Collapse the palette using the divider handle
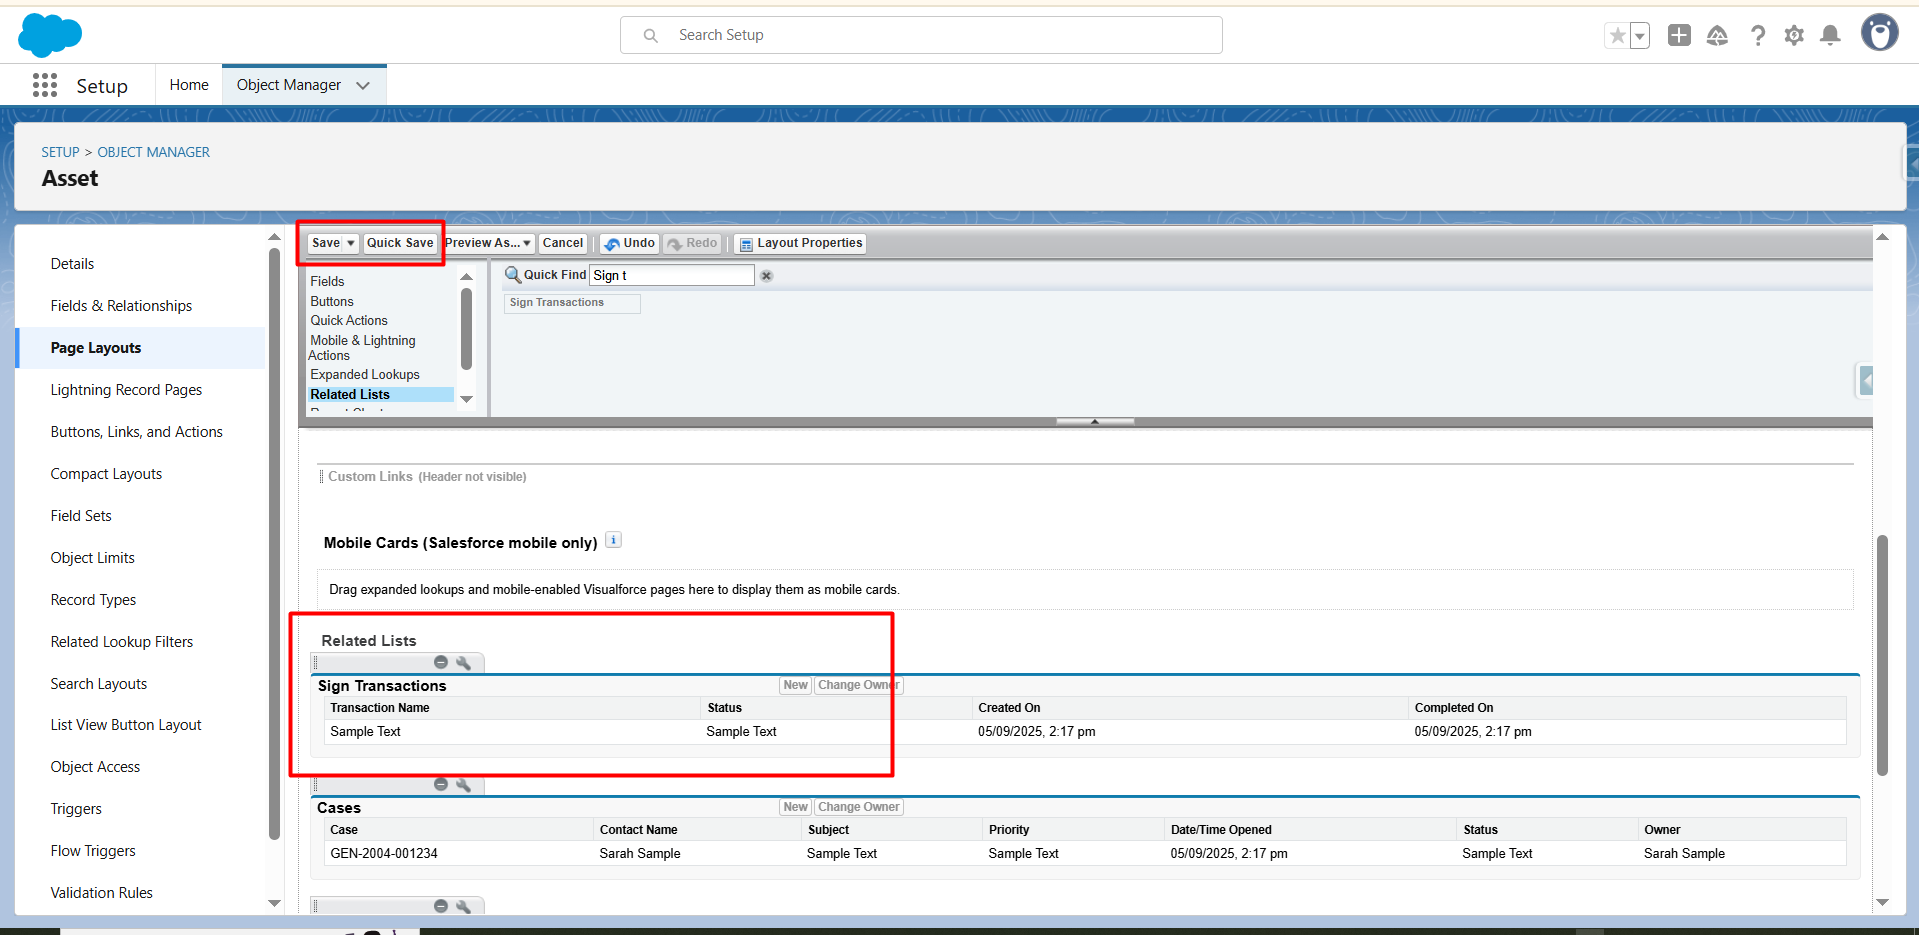 [x=1095, y=422]
